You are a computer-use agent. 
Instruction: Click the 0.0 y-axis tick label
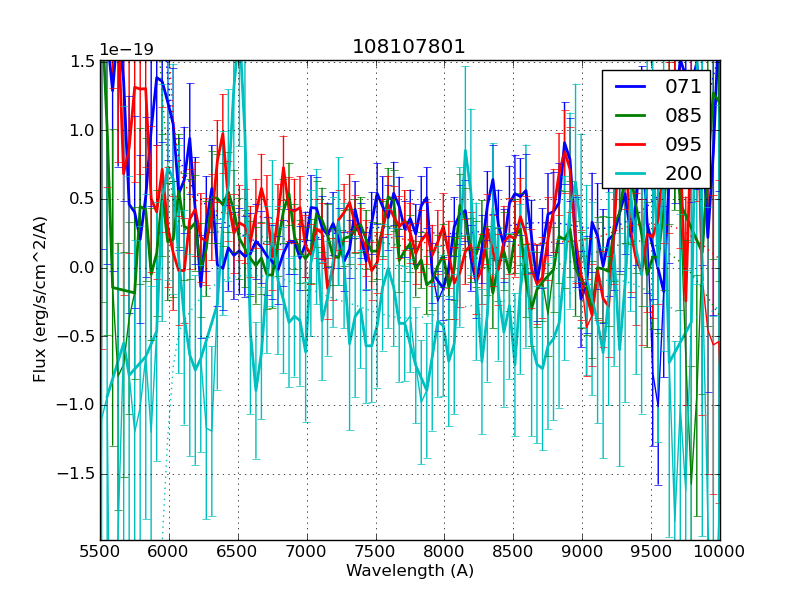coord(78,267)
